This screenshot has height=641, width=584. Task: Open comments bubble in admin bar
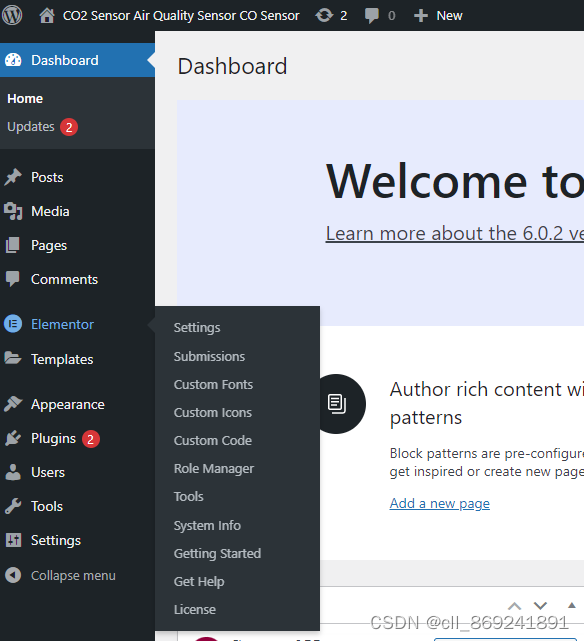[x=371, y=16]
